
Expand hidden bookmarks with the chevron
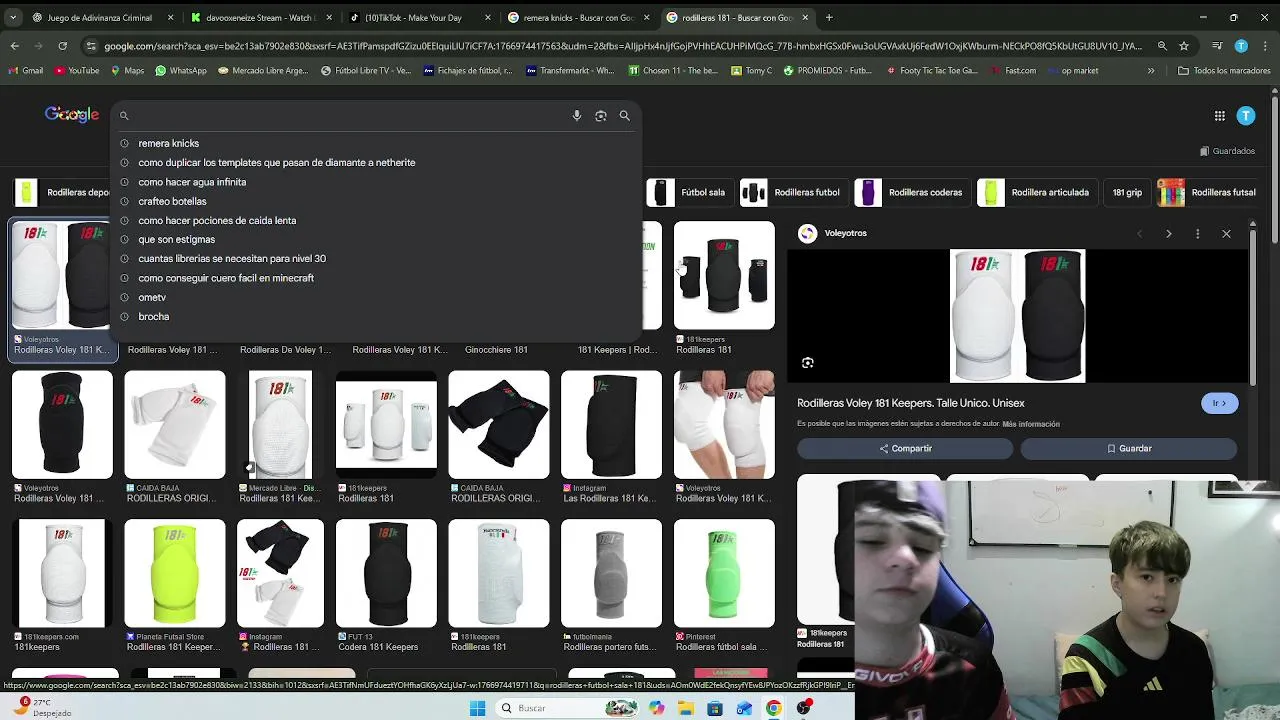click(1151, 71)
